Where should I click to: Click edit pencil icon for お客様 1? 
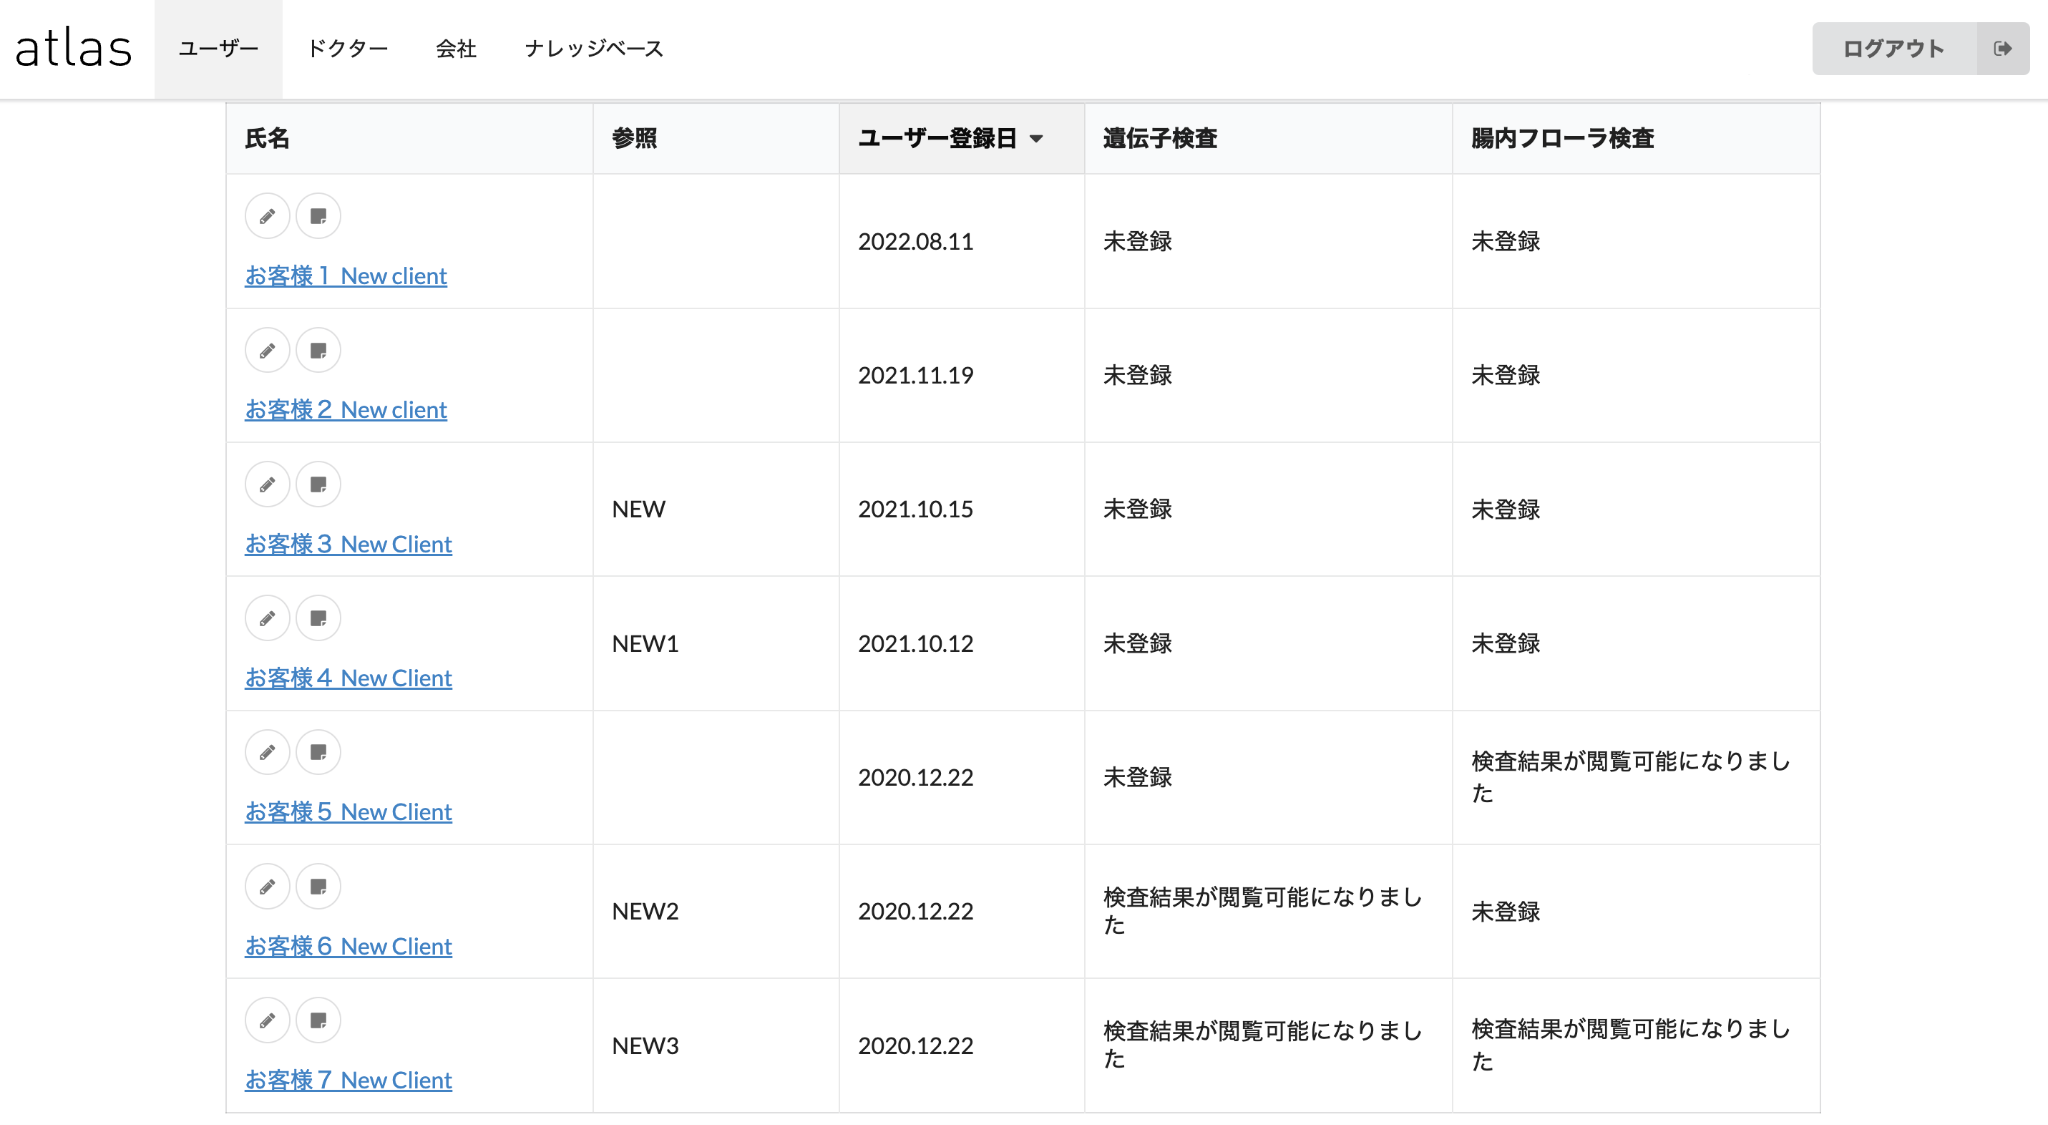(267, 216)
